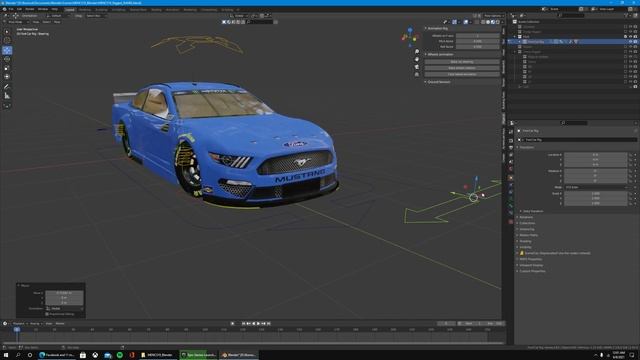Toggle viewport overlays button
This screenshot has height=360, width=640.
pyautogui.click(x=466, y=22)
